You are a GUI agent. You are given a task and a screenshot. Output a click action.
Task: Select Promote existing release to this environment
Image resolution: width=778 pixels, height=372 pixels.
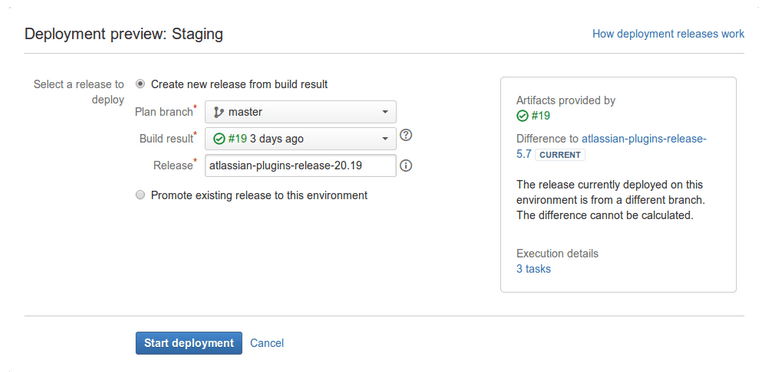click(x=140, y=195)
